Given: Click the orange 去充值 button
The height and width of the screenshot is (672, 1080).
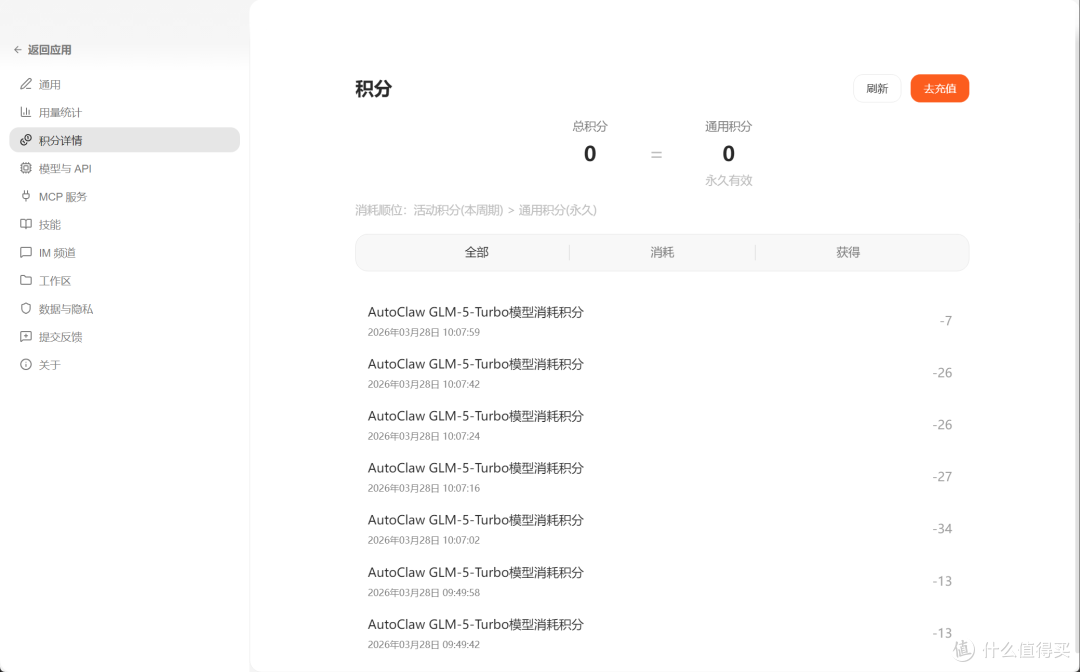Looking at the screenshot, I should point(939,88).
